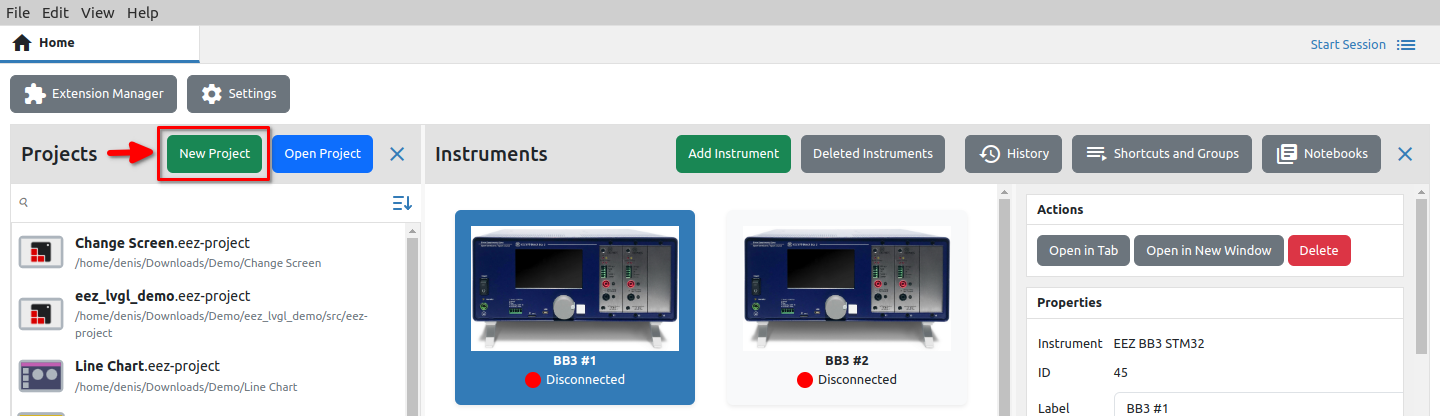Click BB3 #2 red disconnected indicator
Screen dimensions: 1440x416
(x=805, y=380)
